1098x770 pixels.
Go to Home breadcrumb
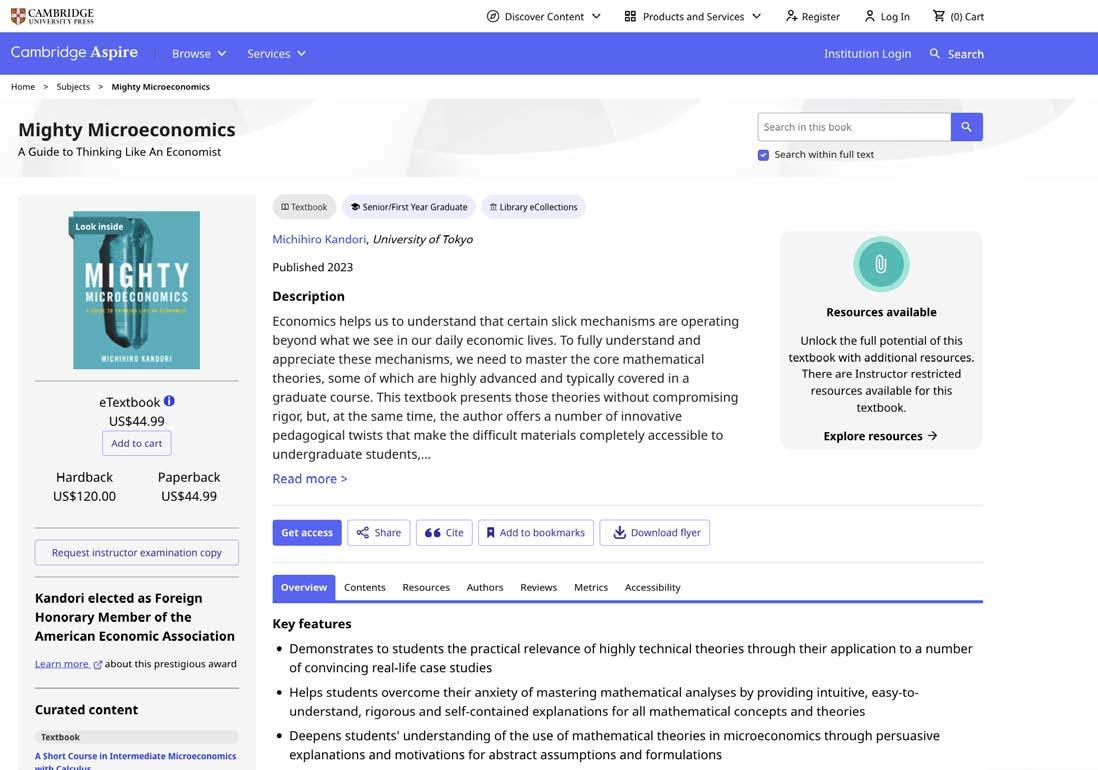click(x=23, y=87)
